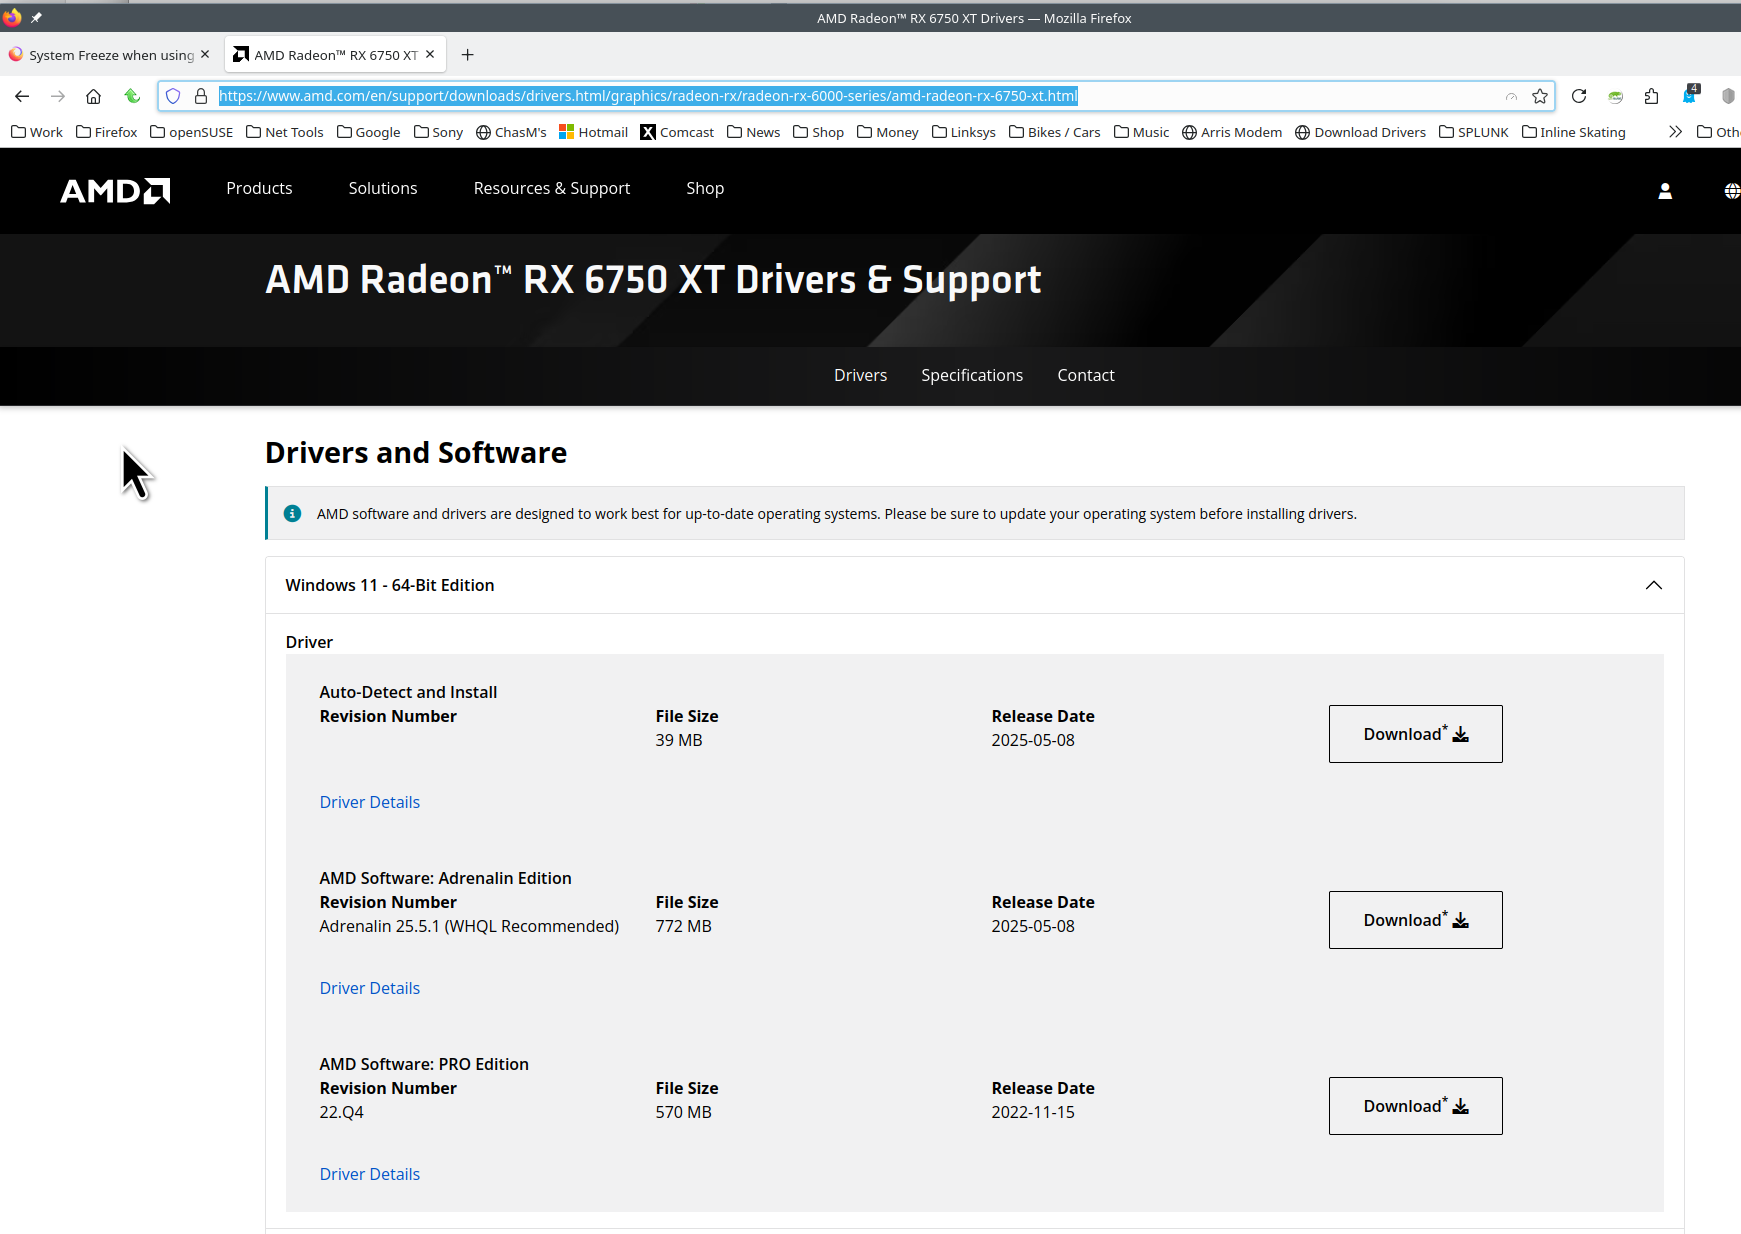
Task: Open the Download Drivers bookmark
Action: click(x=1360, y=132)
